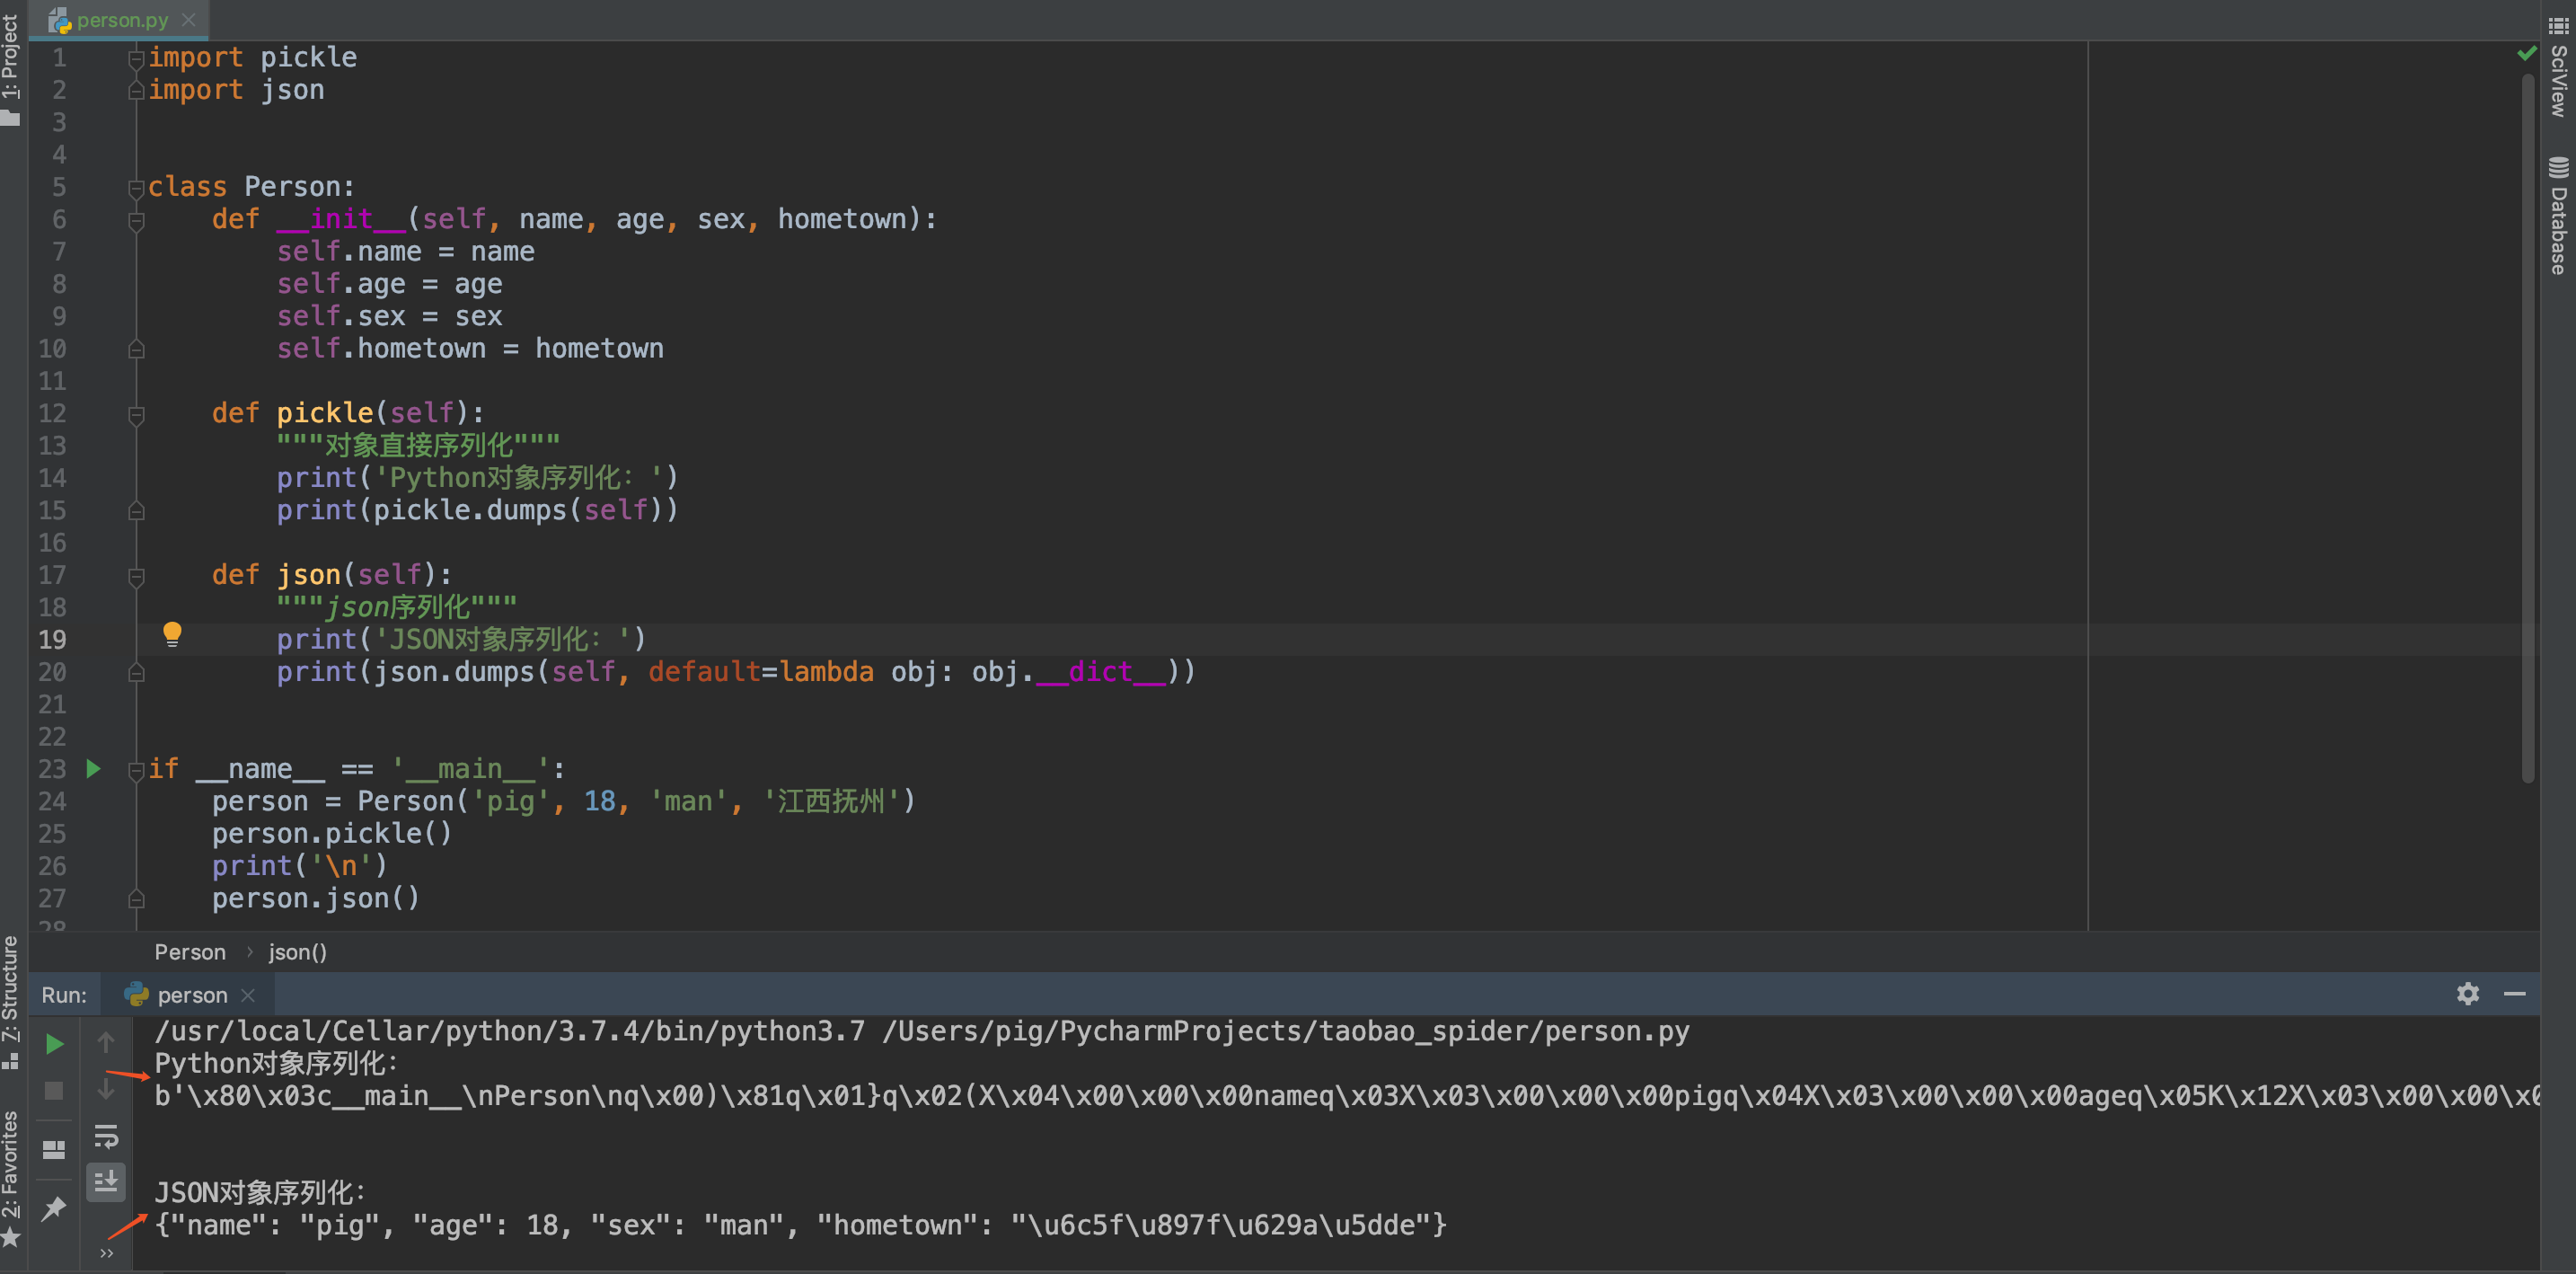Click the json() breadcrumb
This screenshot has width=2576, height=1274.
pos(297,952)
